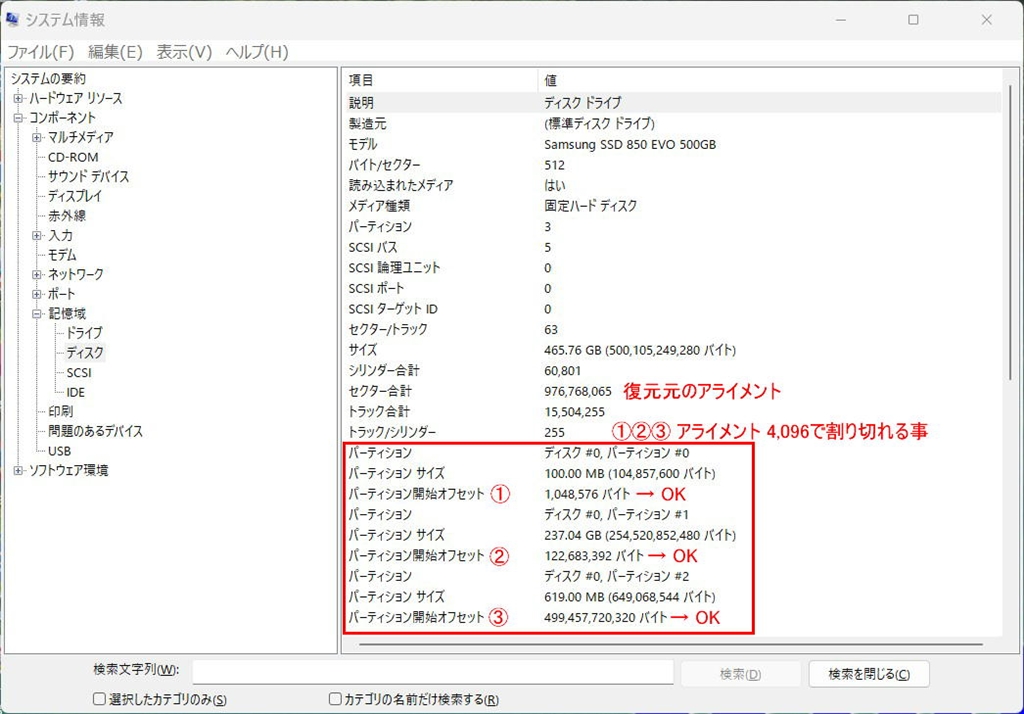
Task: Open the ファイル(F) menu
Action: coord(40,52)
